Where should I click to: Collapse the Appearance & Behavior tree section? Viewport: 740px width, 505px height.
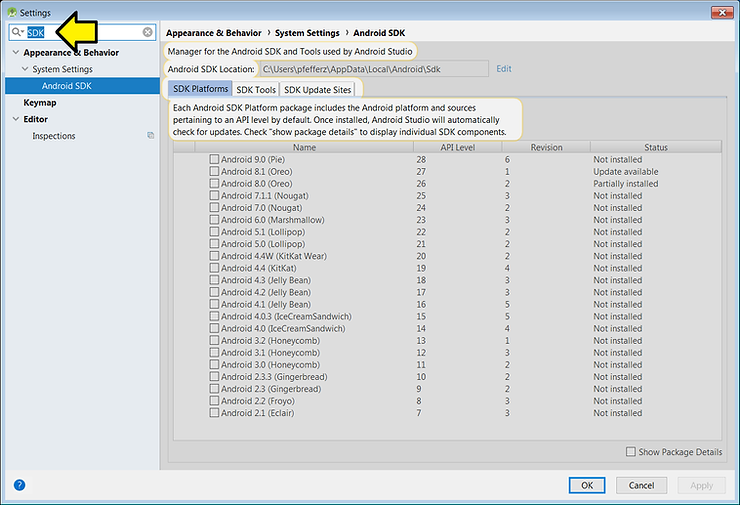tap(14, 52)
